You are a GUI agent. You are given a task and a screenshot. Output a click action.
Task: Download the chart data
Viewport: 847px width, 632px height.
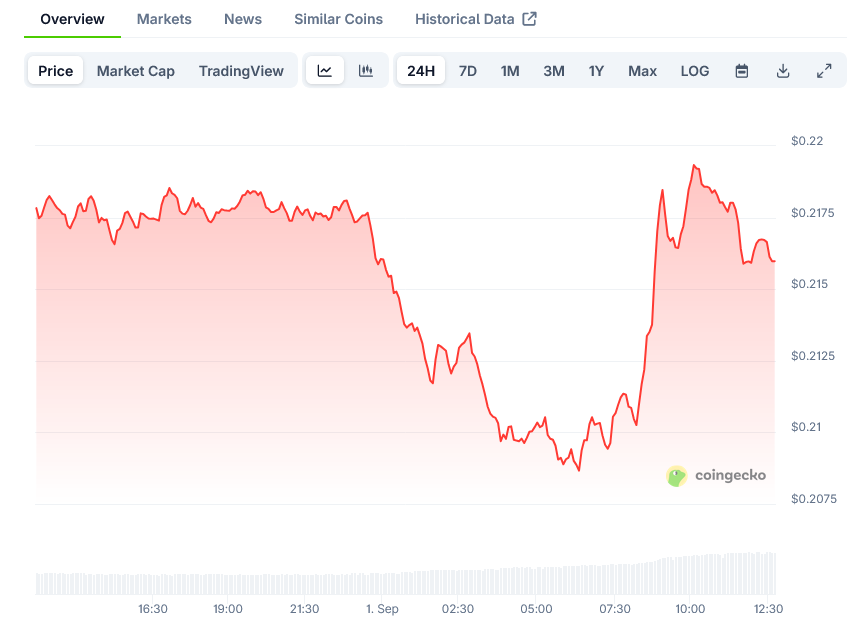click(x=783, y=71)
